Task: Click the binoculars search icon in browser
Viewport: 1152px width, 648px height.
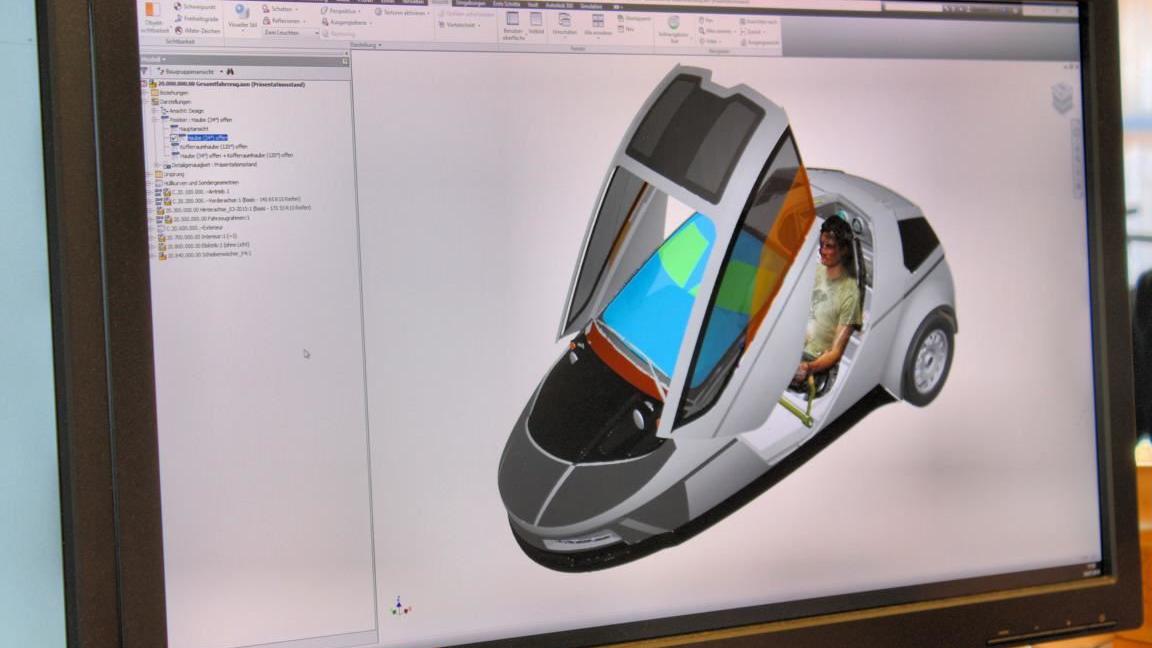Action: pos(229,72)
